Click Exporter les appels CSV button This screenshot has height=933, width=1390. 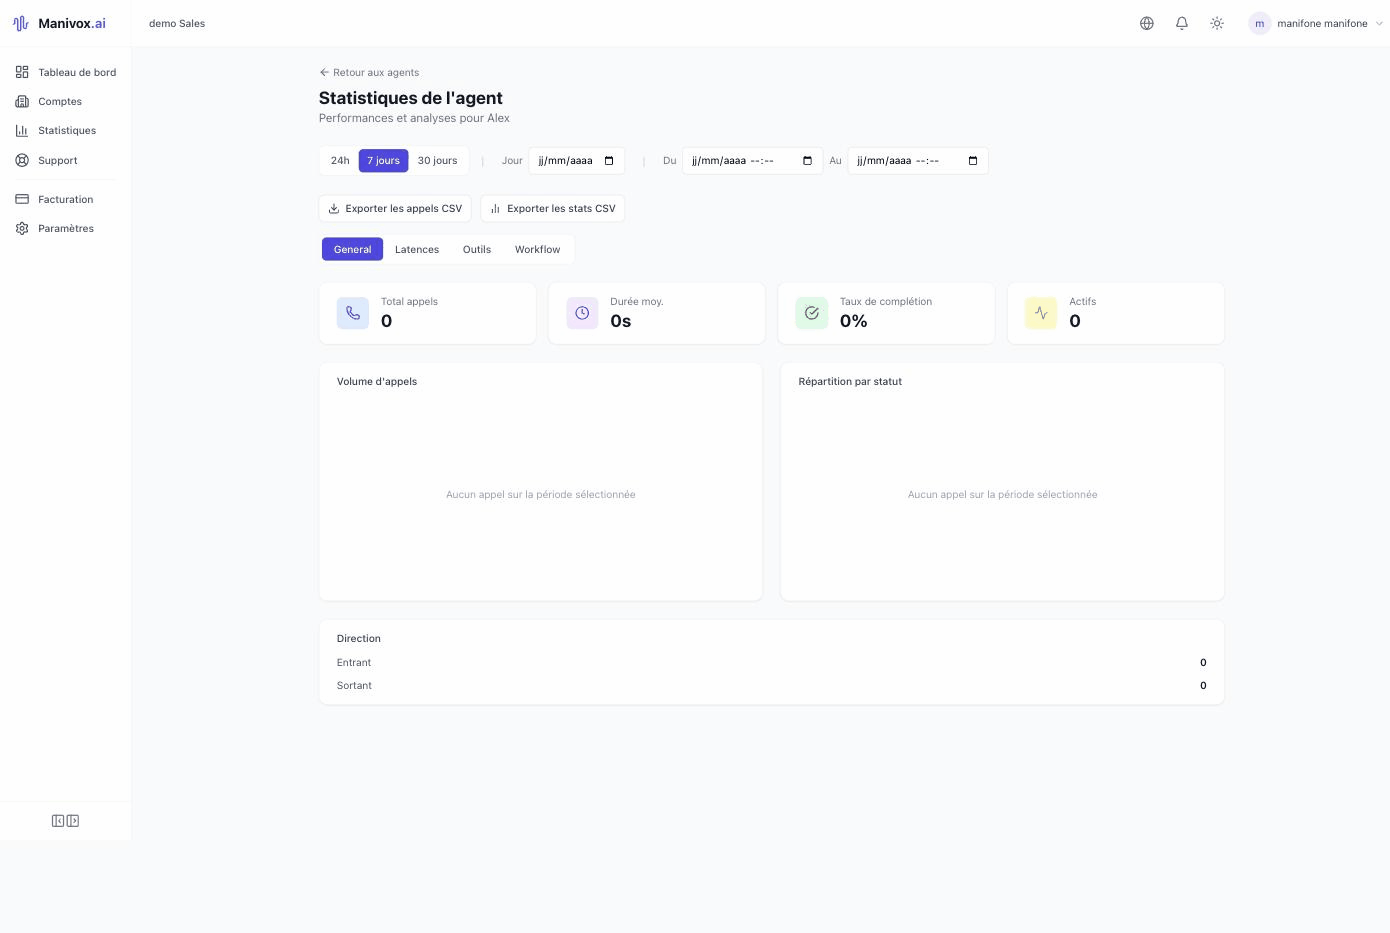point(395,208)
